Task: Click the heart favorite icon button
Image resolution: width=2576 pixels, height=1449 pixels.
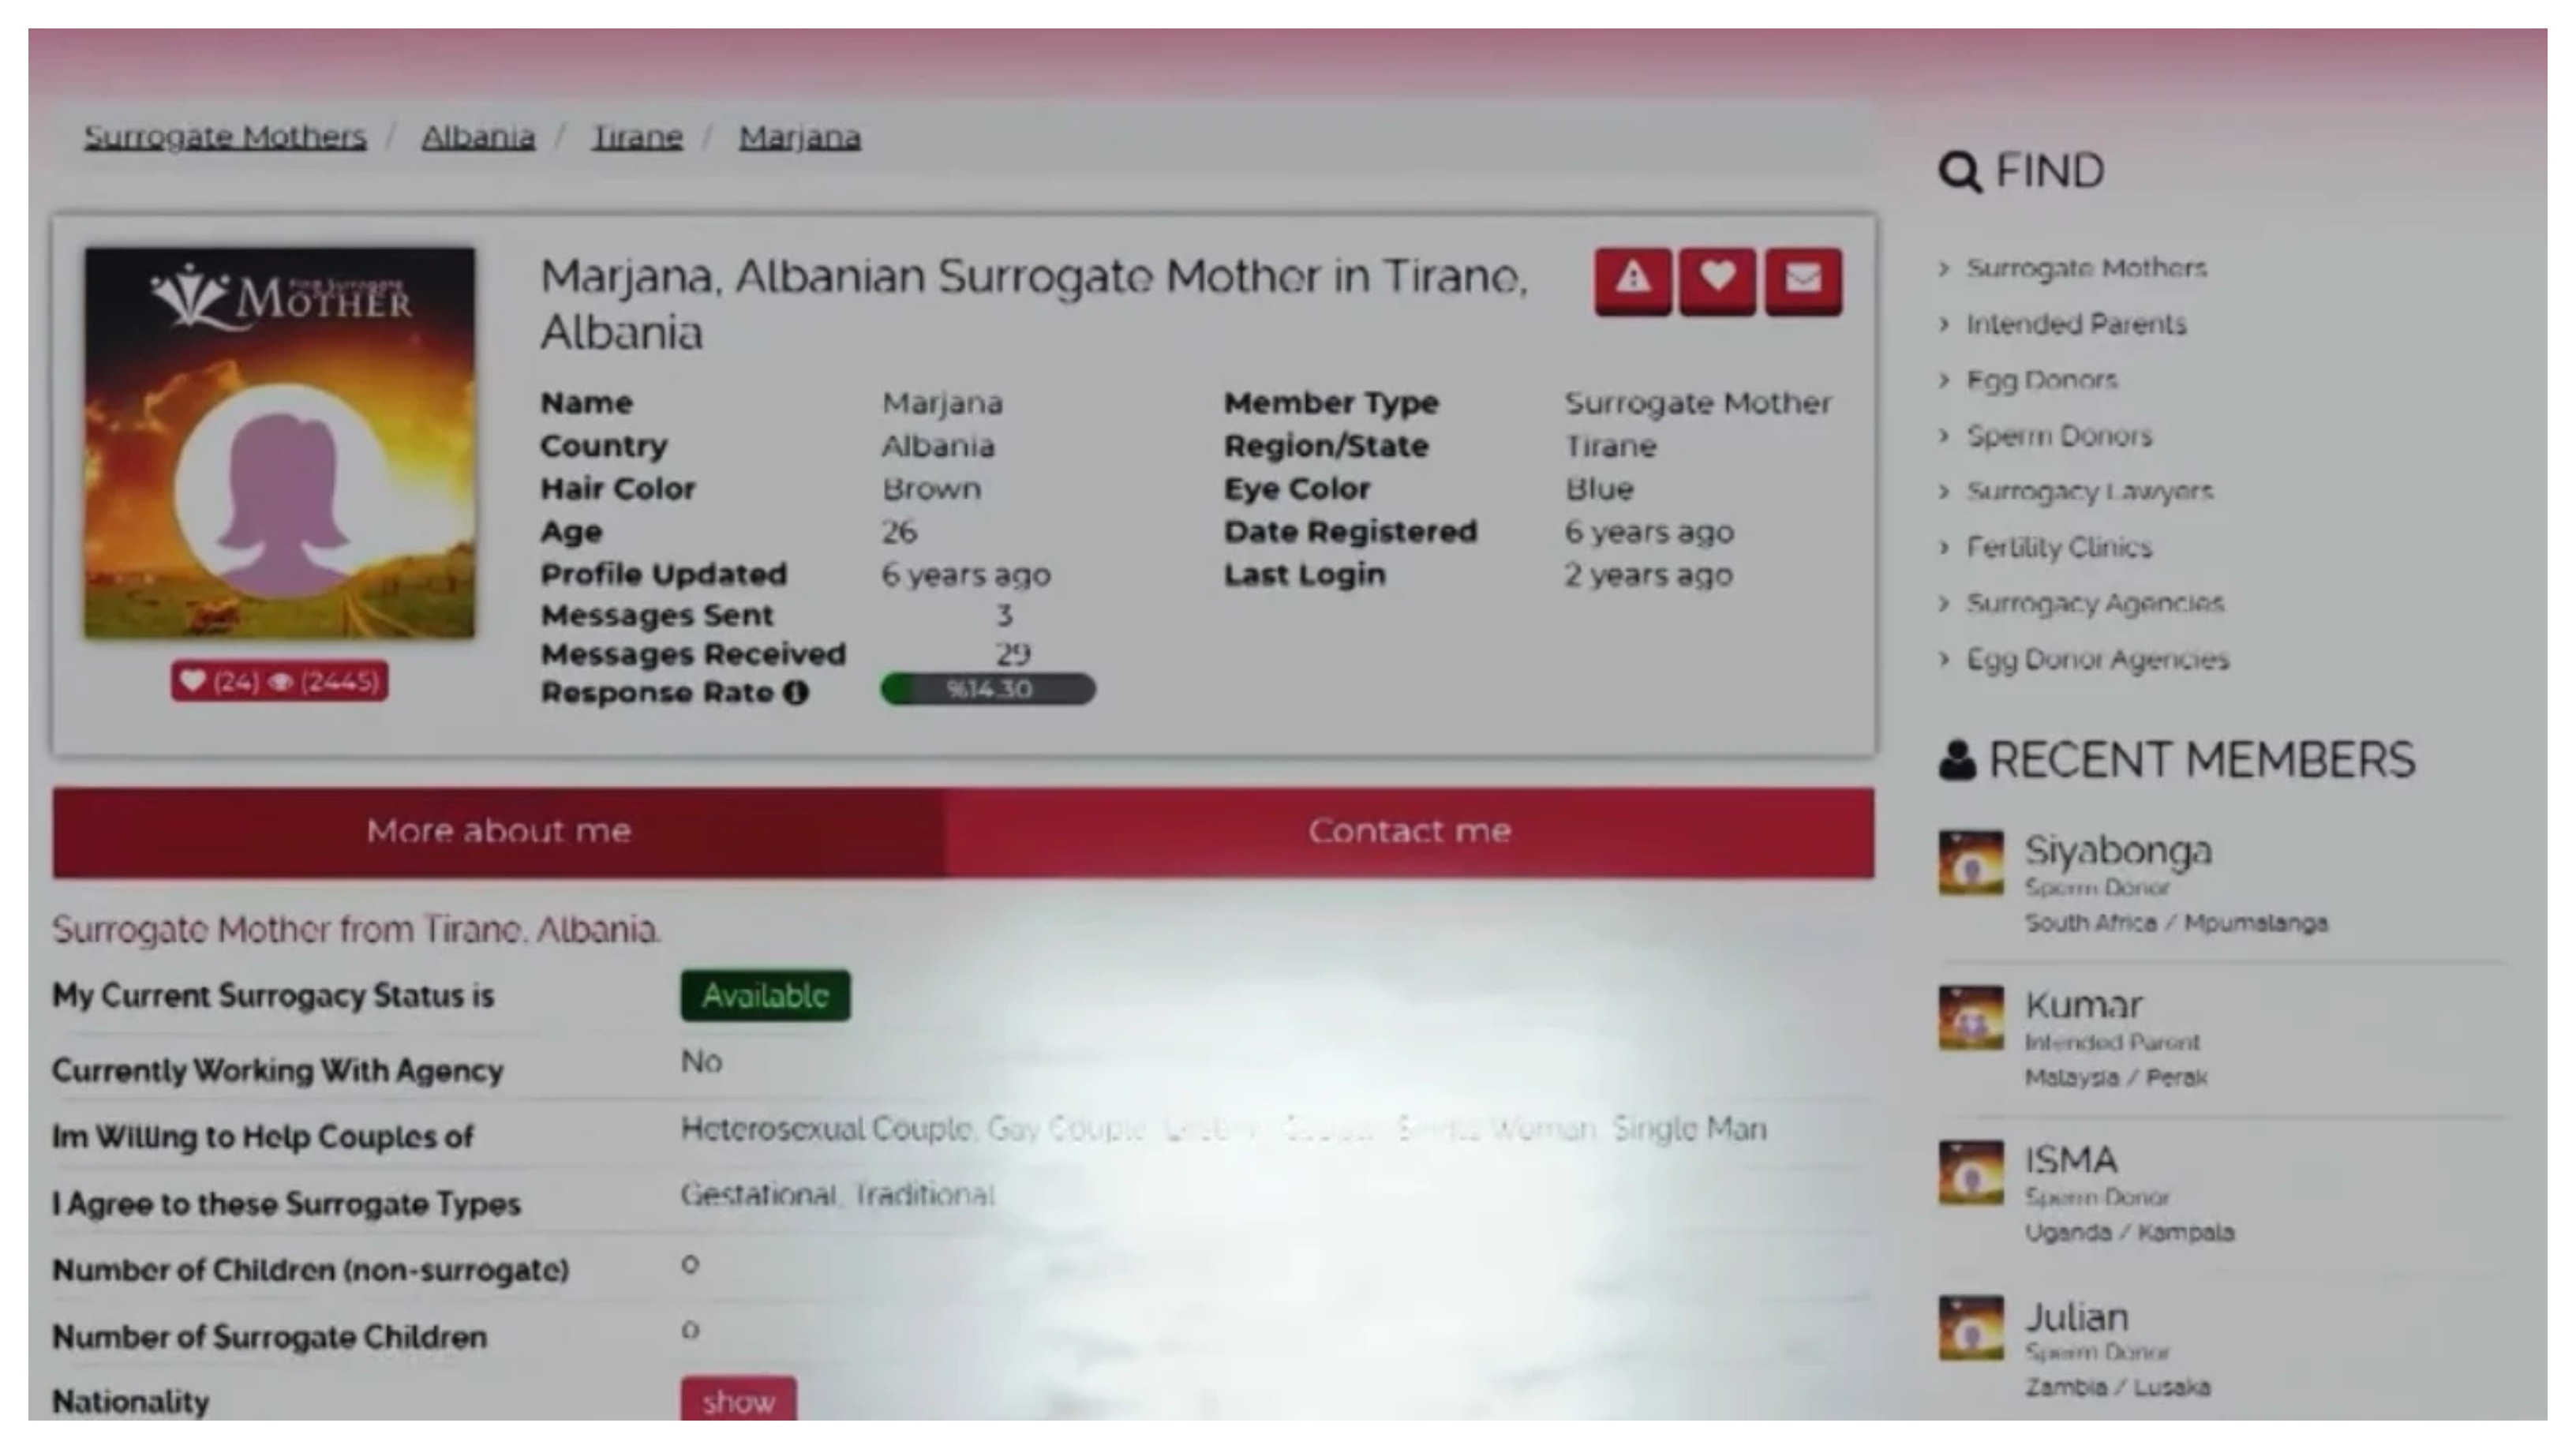Action: 1717,279
